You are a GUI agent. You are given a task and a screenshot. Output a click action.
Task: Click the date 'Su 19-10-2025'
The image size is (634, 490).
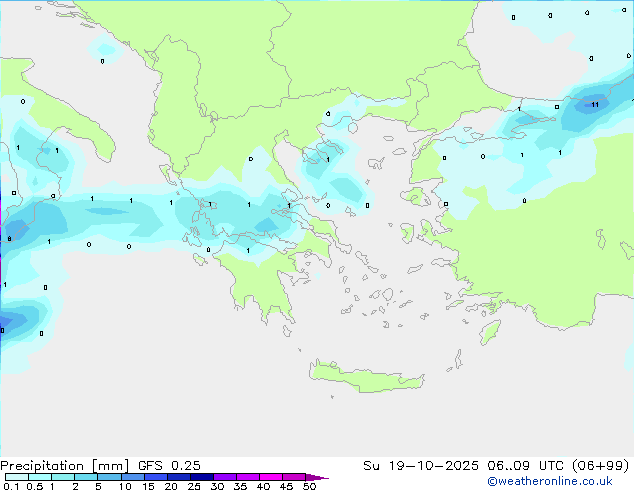point(421,466)
